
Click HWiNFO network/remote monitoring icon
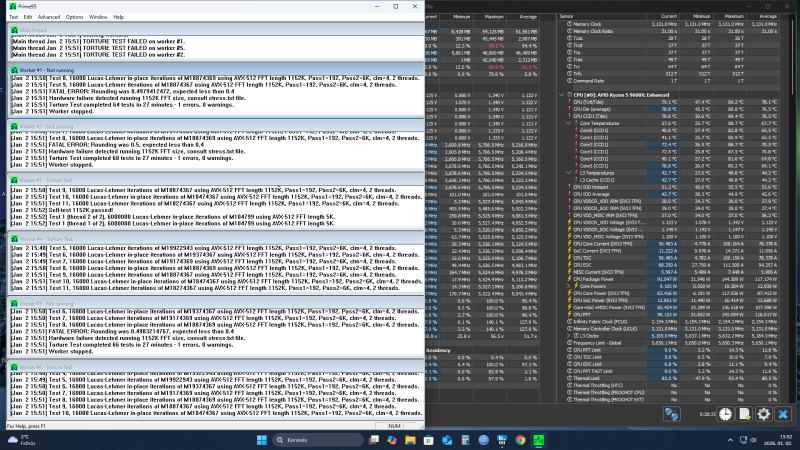(671, 414)
